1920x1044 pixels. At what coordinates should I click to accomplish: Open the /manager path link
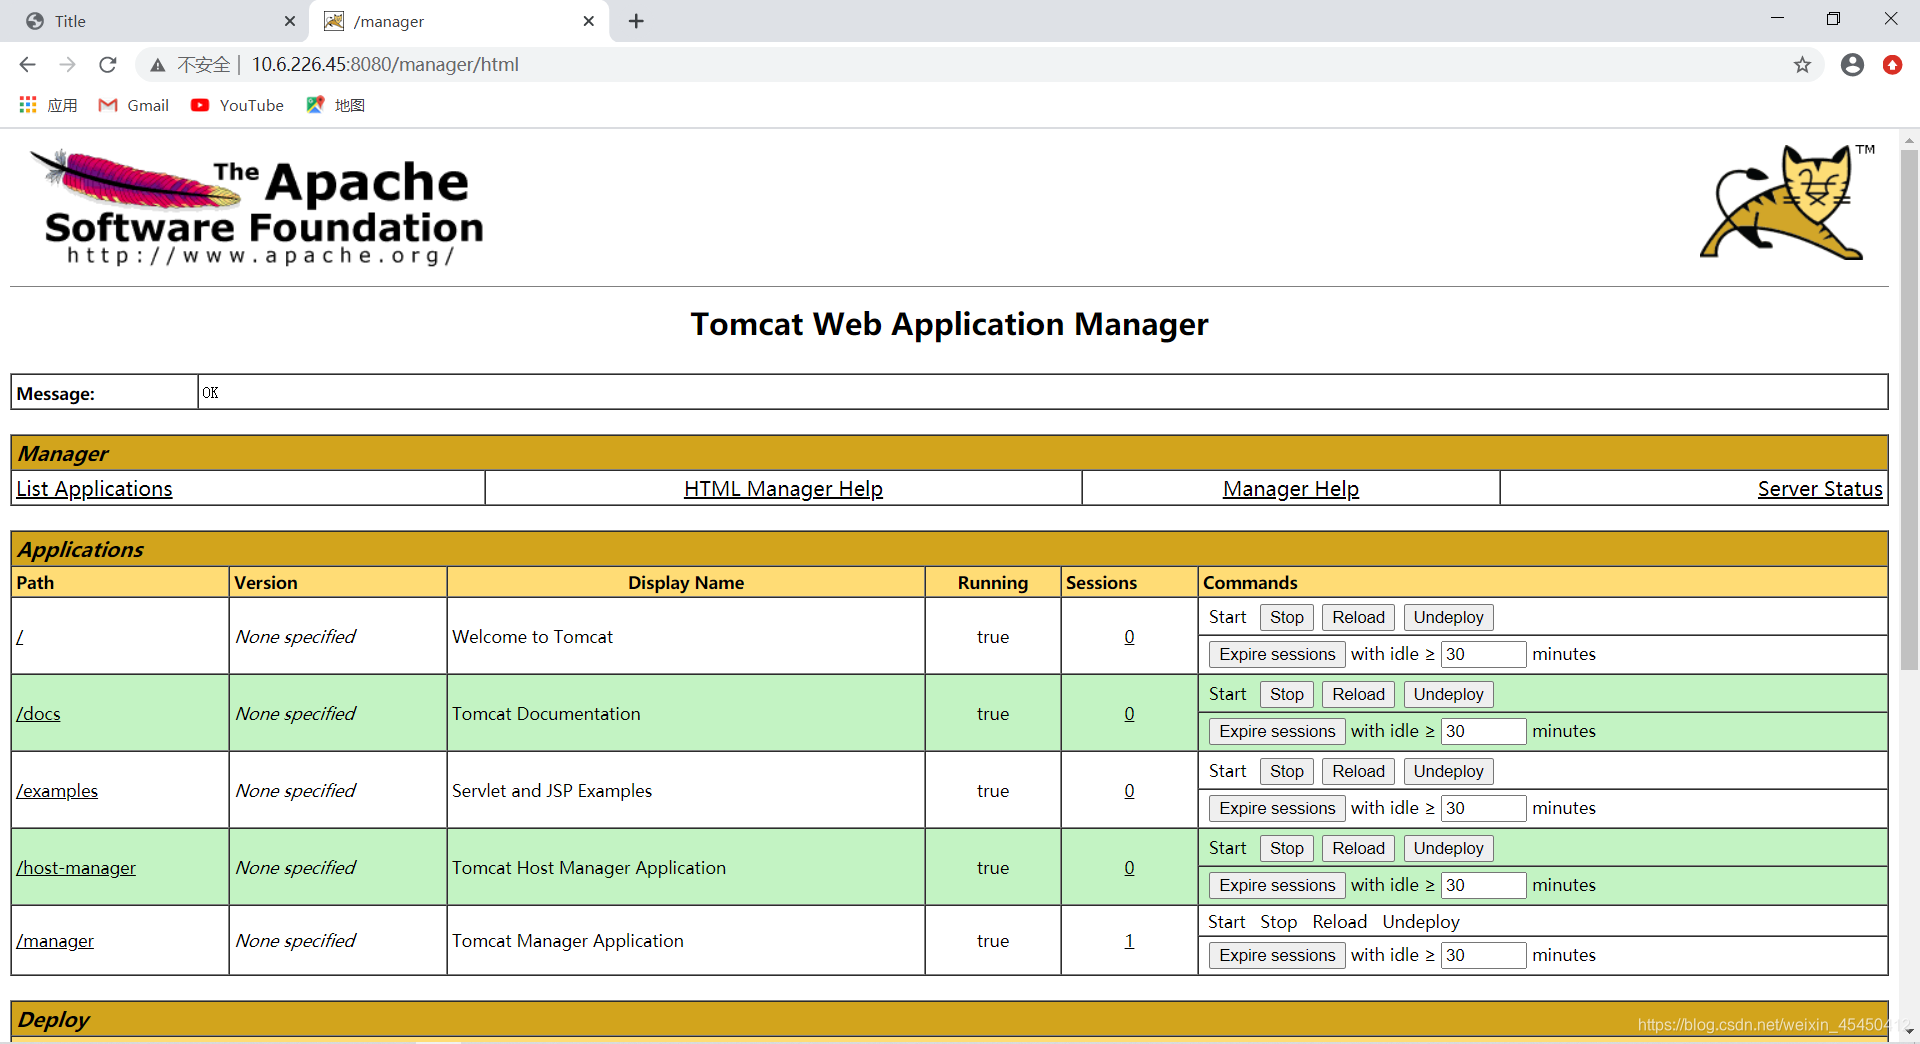click(x=55, y=941)
